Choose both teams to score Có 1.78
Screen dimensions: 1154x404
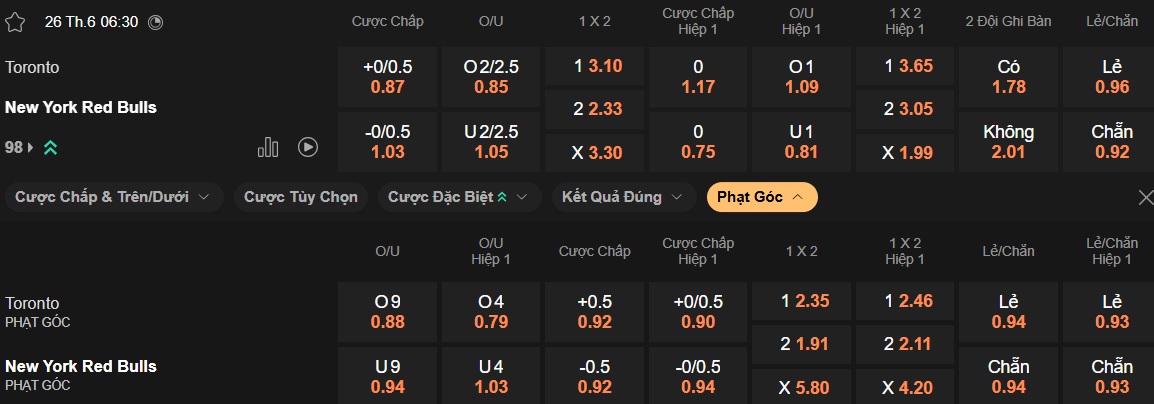1009,77
